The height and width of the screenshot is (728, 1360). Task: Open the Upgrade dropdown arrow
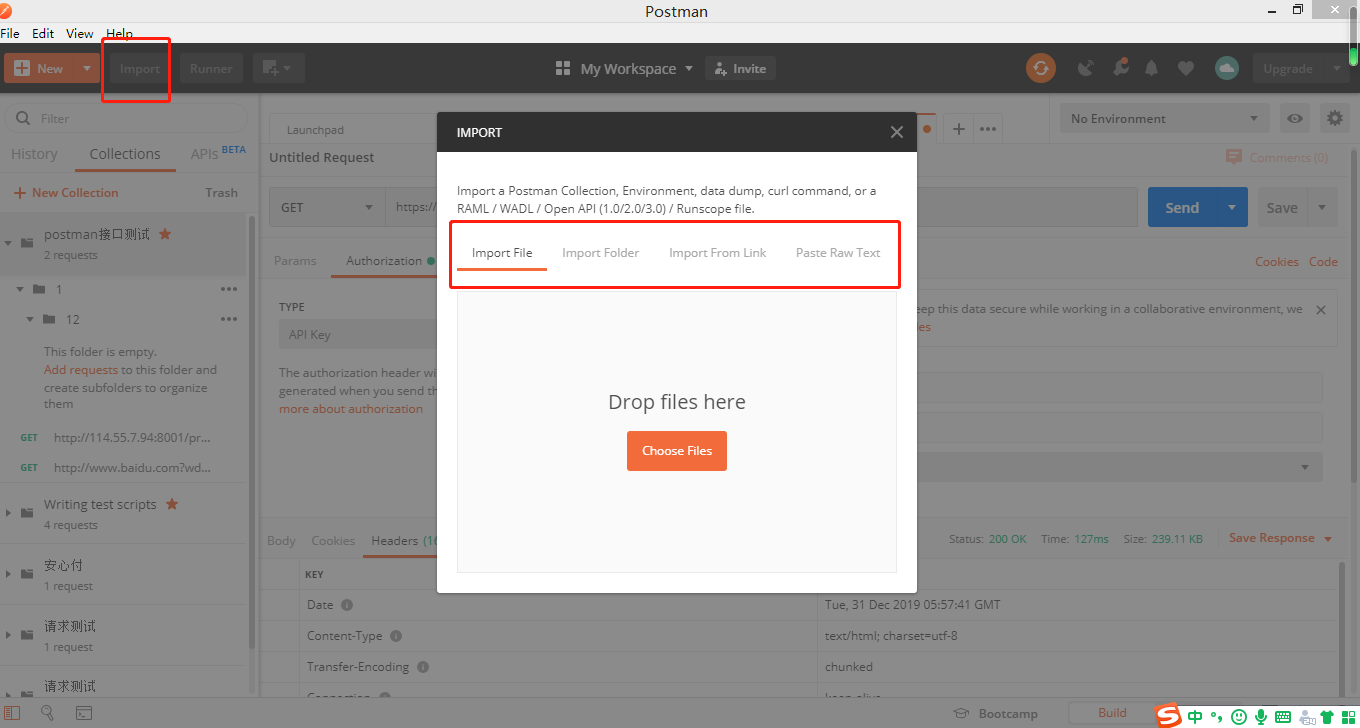pyautogui.click(x=1337, y=68)
